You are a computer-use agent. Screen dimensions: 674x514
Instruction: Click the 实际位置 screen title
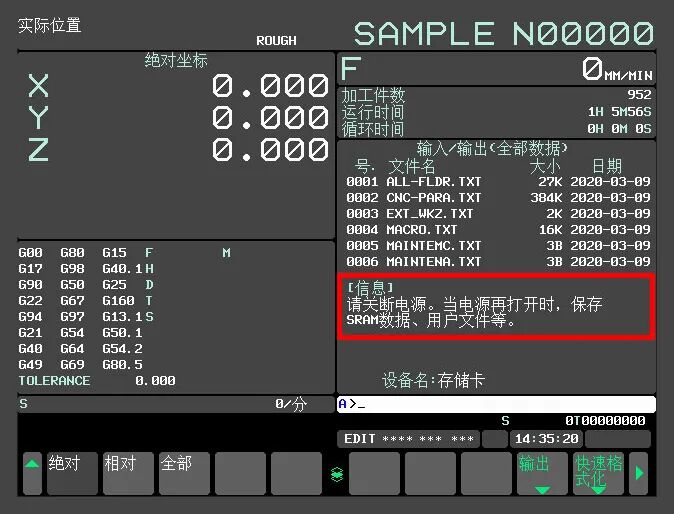pyautogui.click(x=49, y=25)
